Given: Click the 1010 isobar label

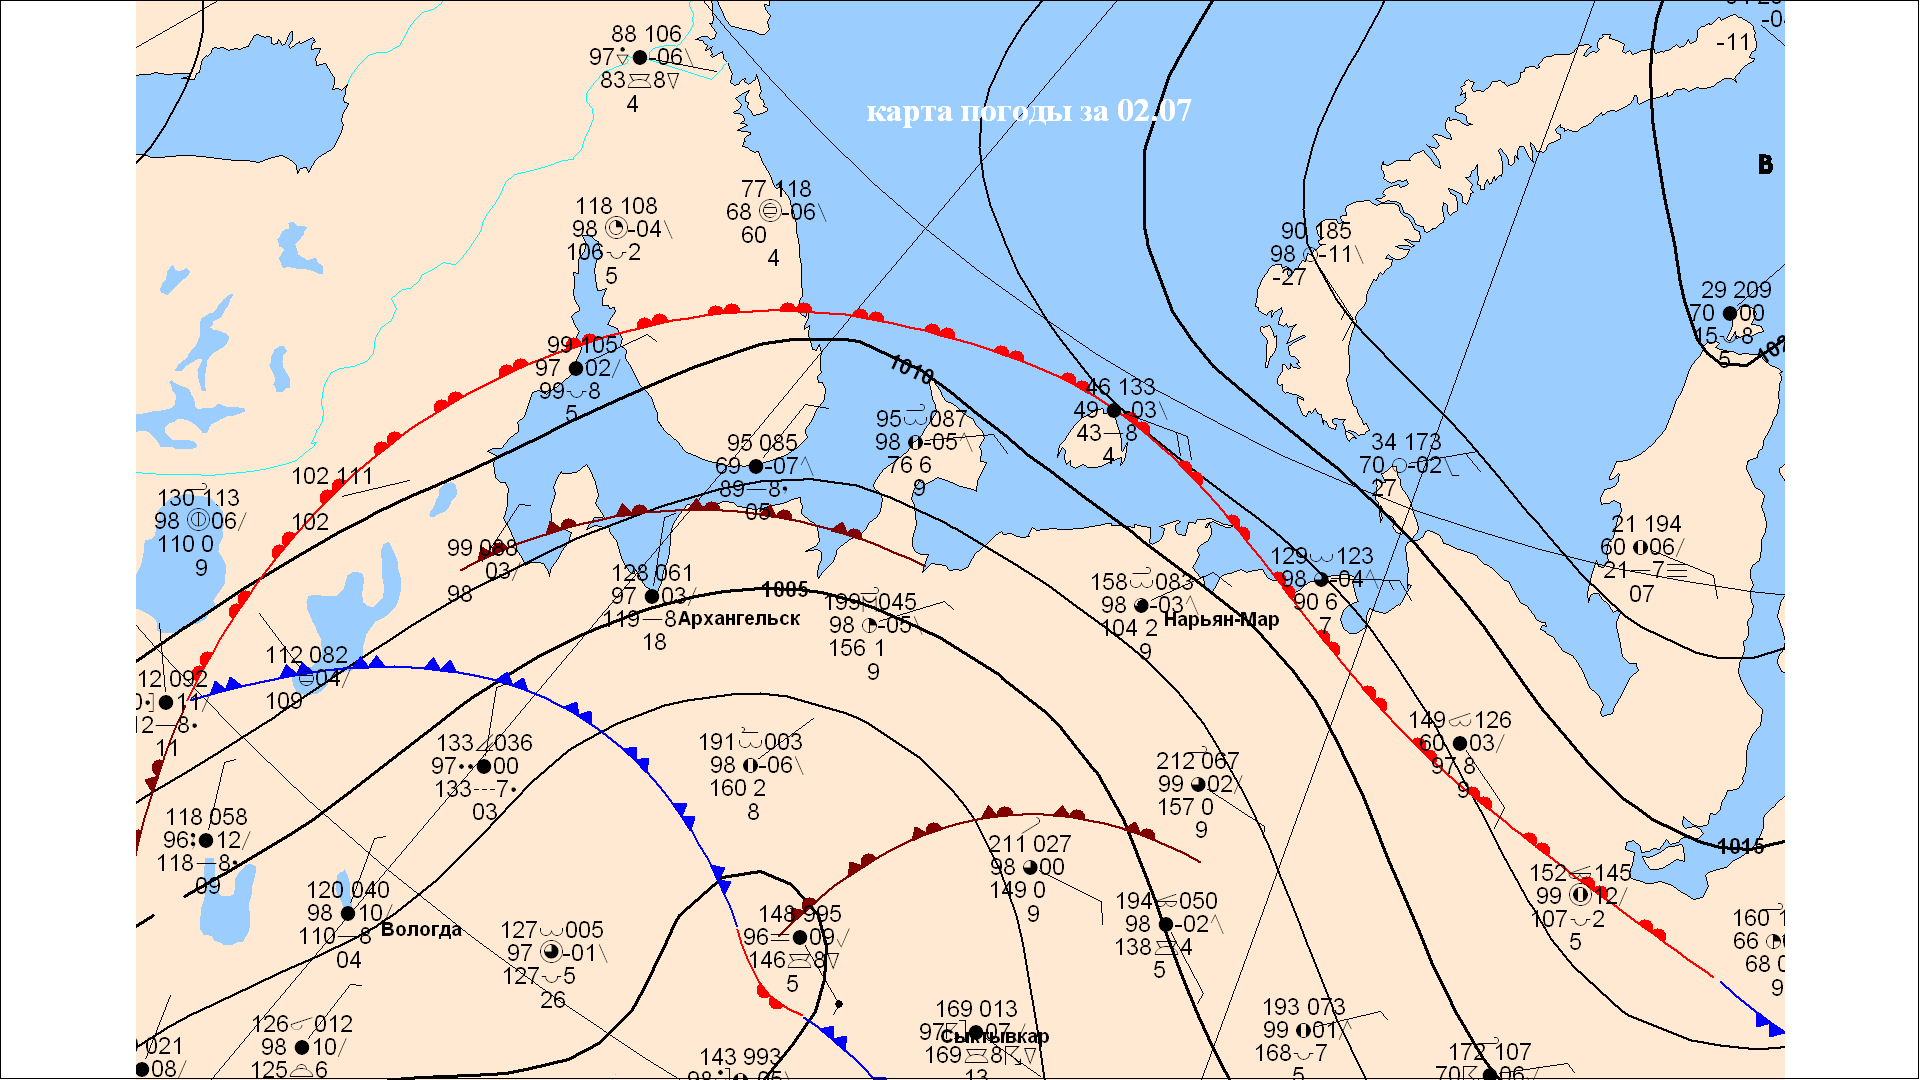Looking at the screenshot, I should coord(911,370).
